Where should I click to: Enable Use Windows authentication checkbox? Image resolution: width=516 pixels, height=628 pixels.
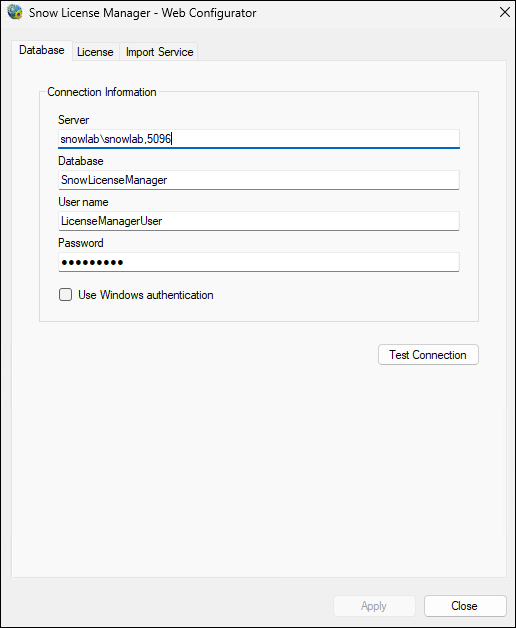coord(65,295)
